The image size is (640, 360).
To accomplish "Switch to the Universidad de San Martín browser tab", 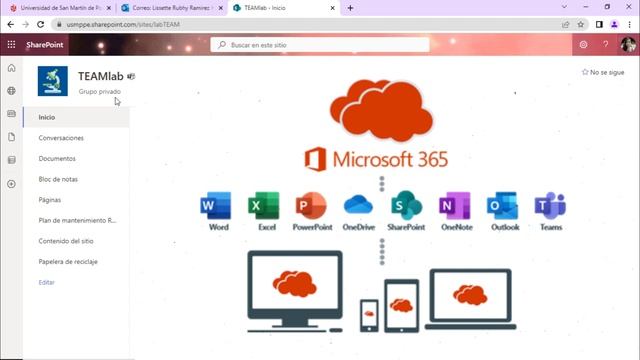I will (60, 8).
